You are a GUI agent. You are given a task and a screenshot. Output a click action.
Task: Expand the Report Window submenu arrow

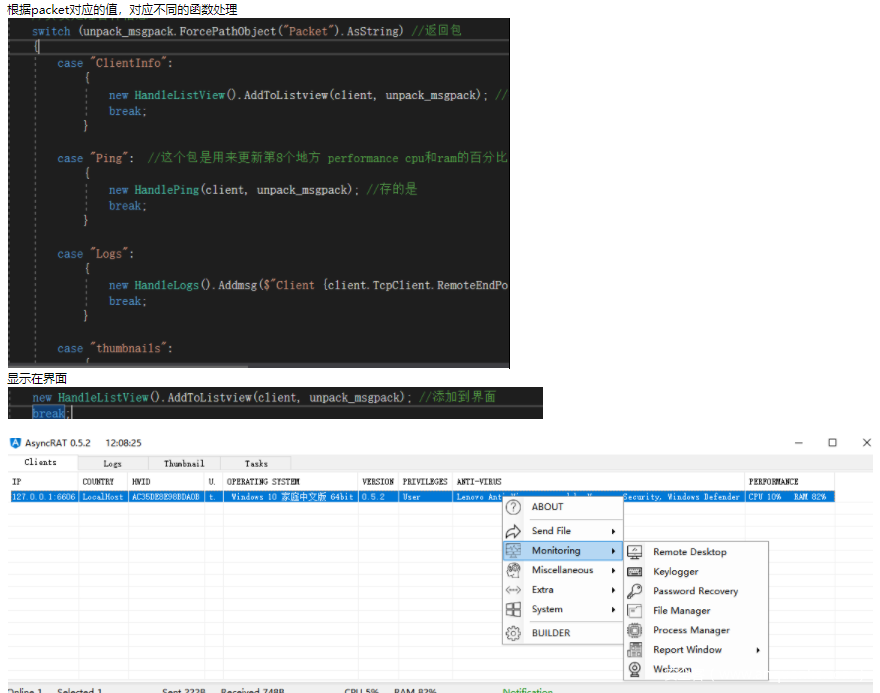757,650
